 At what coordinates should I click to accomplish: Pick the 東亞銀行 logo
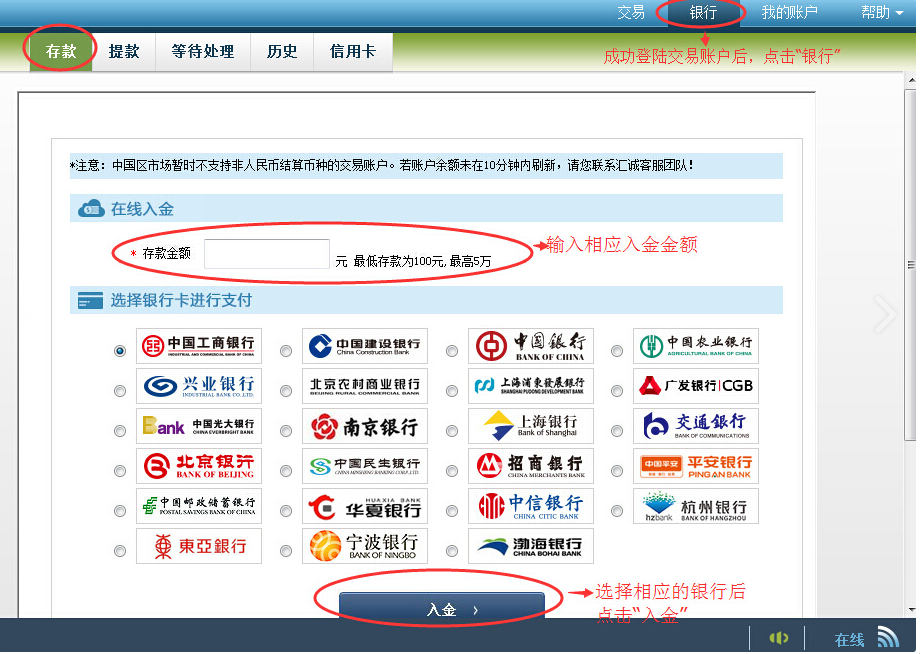click(x=199, y=547)
